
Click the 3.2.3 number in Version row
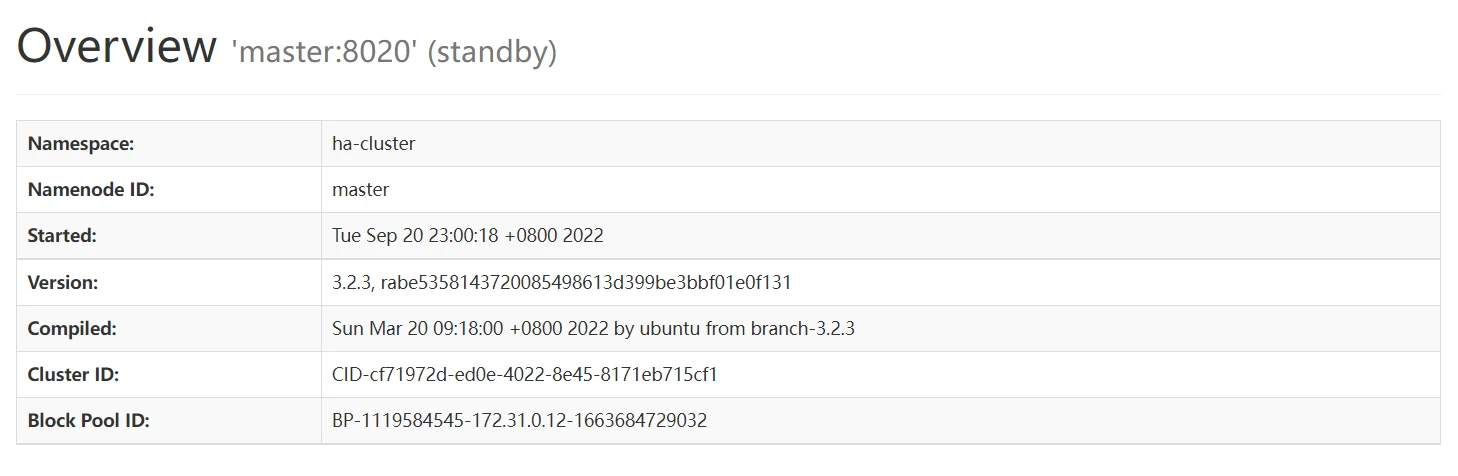(x=350, y=282)
